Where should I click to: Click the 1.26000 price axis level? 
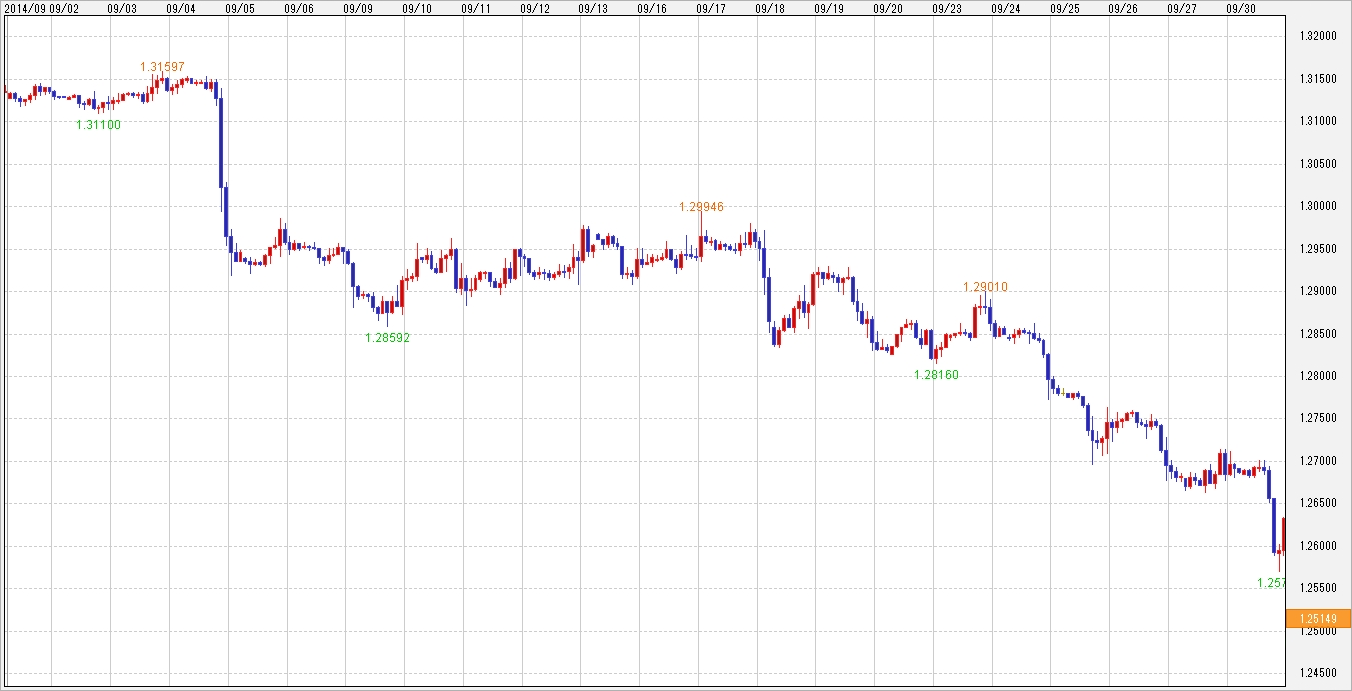click(1316, 546)
